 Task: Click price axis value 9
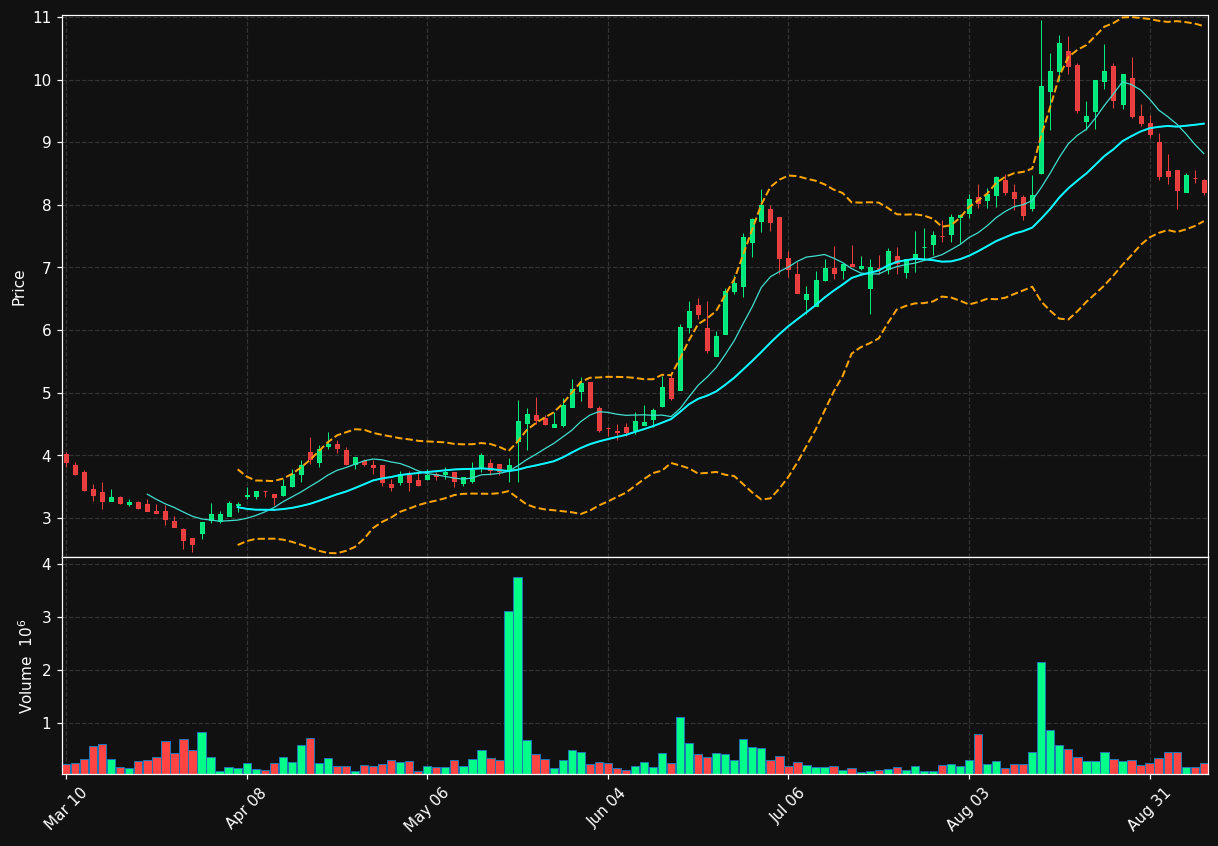(x=46, y=143)
